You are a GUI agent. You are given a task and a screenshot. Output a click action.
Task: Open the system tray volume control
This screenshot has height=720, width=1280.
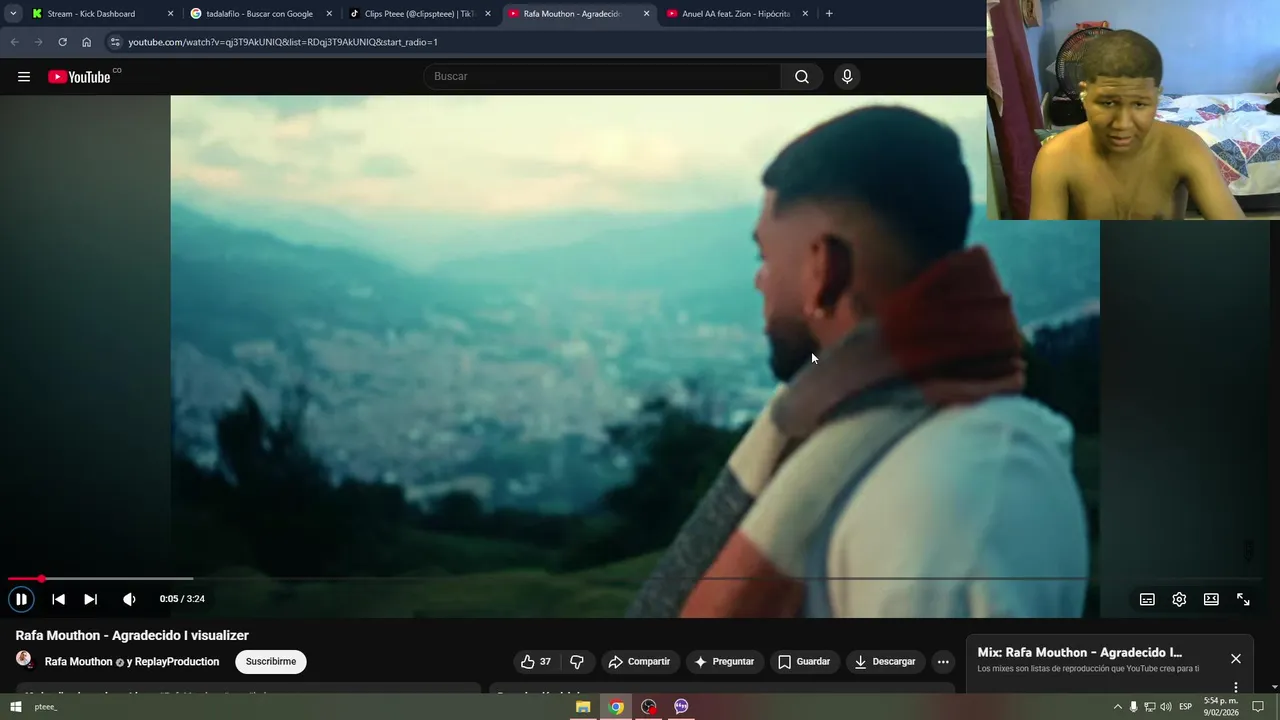click(1166, 707)
